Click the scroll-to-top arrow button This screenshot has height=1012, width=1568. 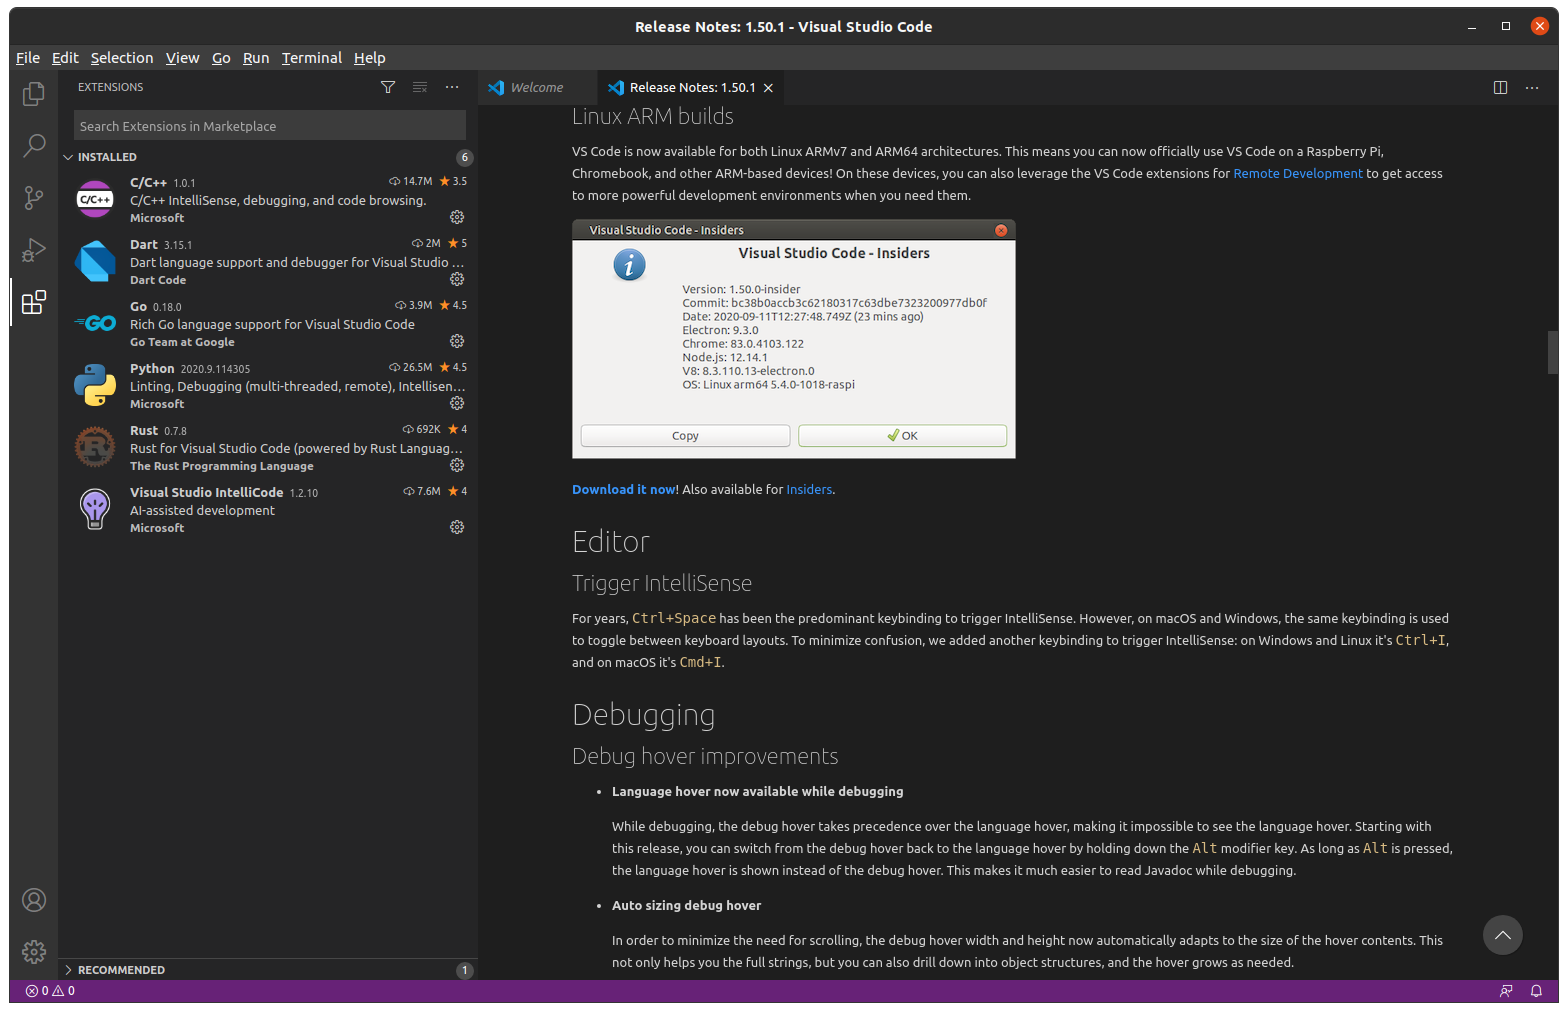coord(1503,935)
